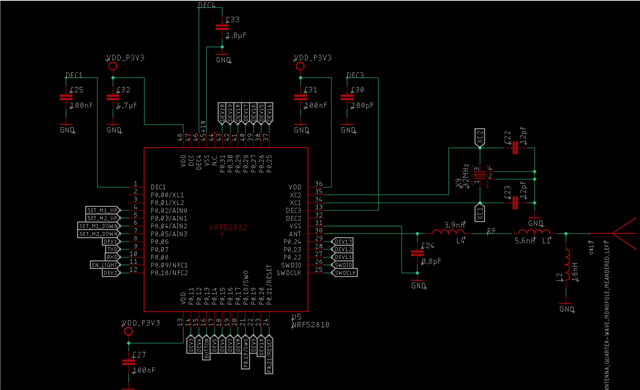The width and height of the screenshot is (640, 390).
Task: Select the DEV13 net label
Action: click(342, 242)
